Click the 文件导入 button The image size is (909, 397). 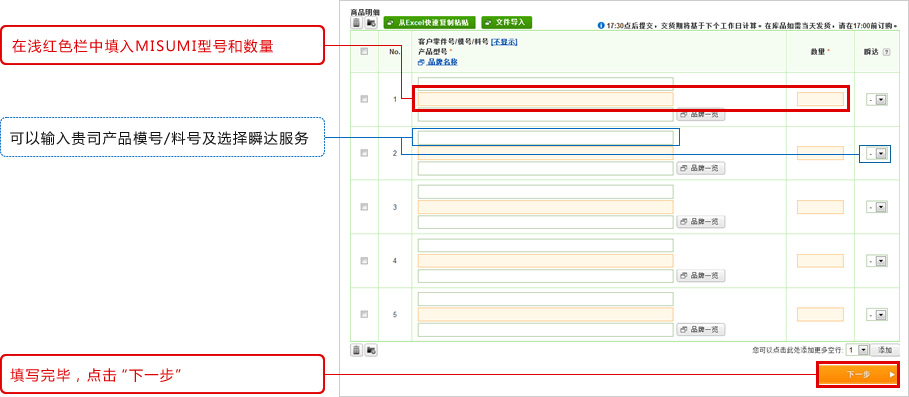(507, 23)
